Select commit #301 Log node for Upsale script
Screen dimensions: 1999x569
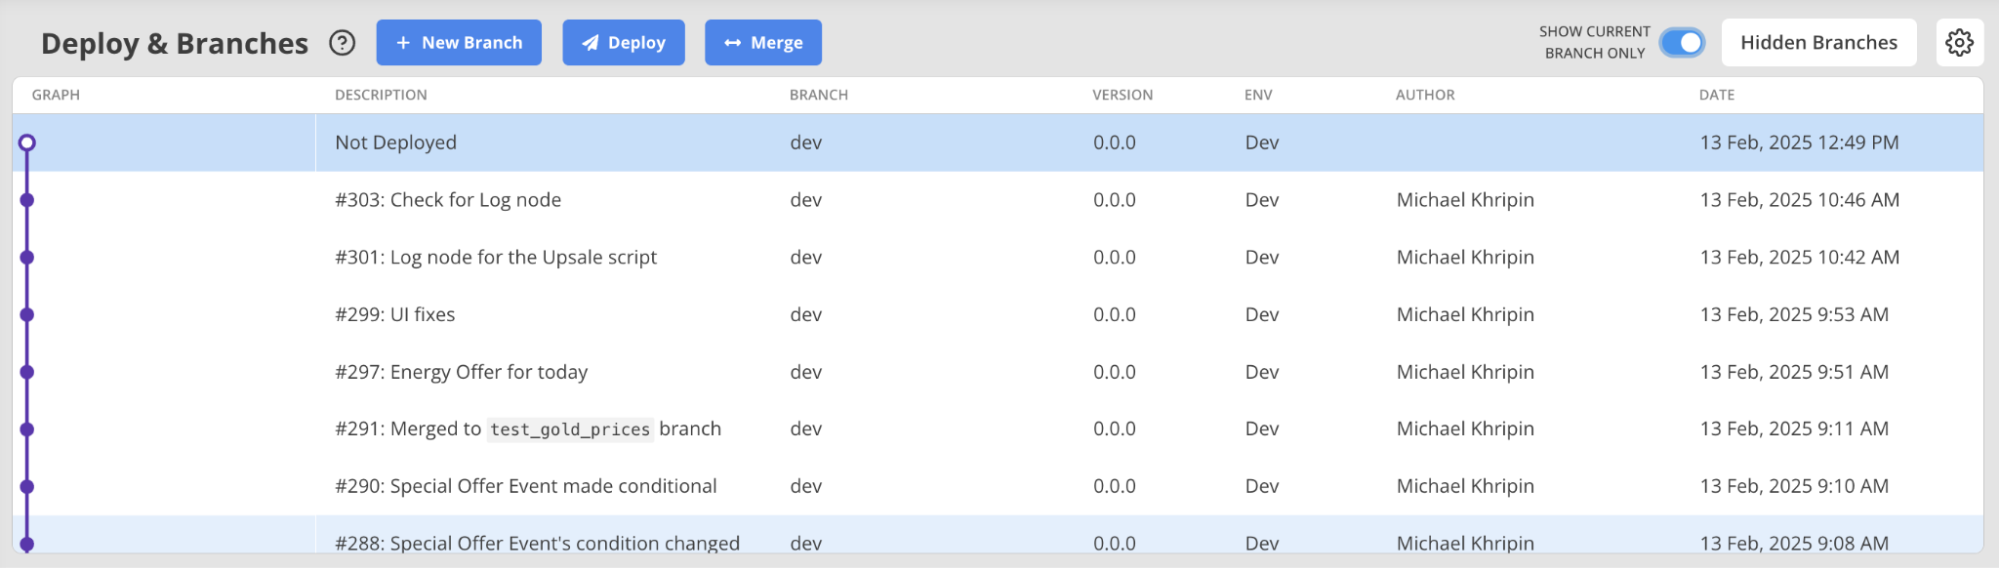click(496, 258)
